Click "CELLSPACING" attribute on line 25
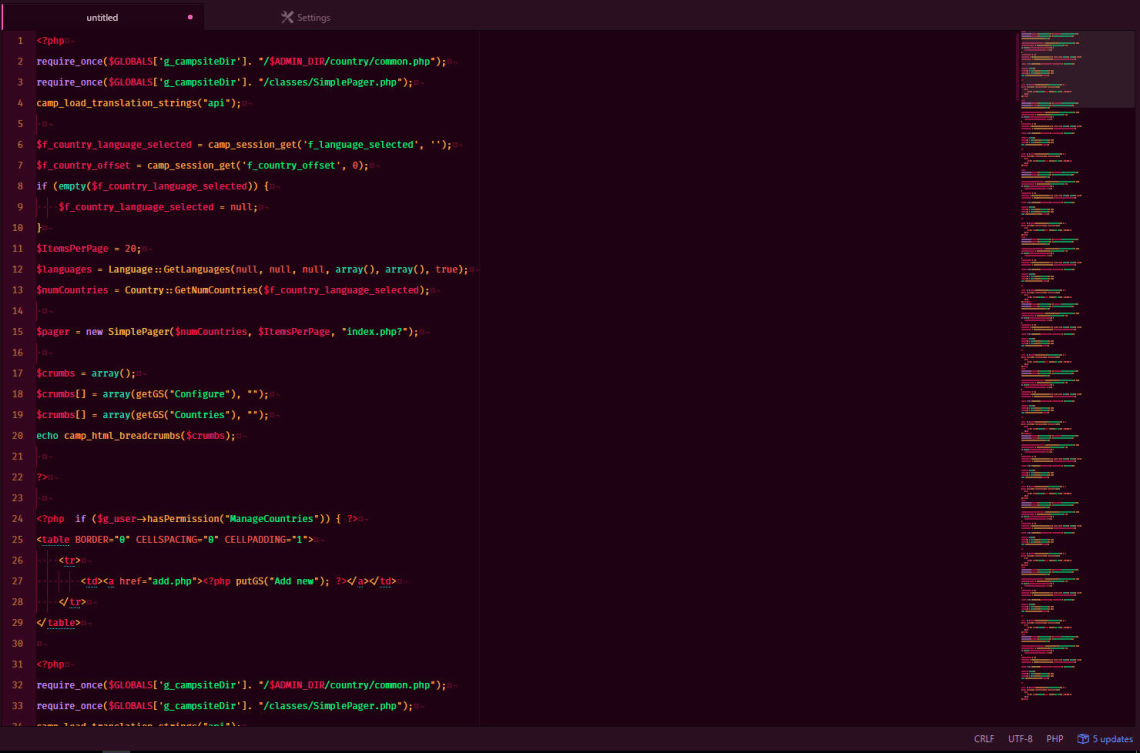This screenshot has width=1140, height=753. tap(166, 539)
